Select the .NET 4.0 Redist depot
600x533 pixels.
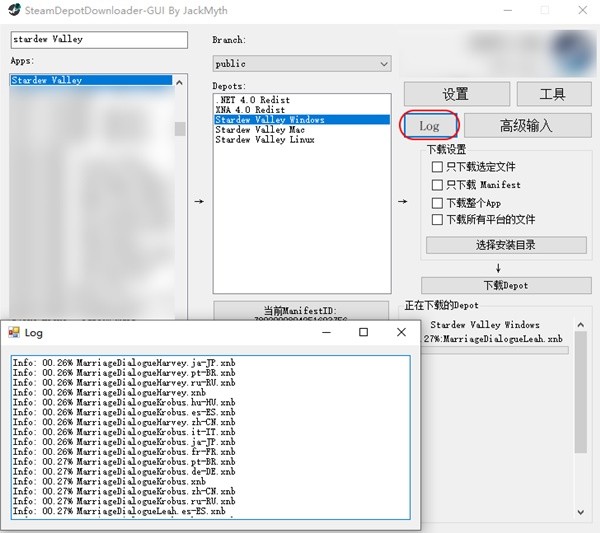302,100
